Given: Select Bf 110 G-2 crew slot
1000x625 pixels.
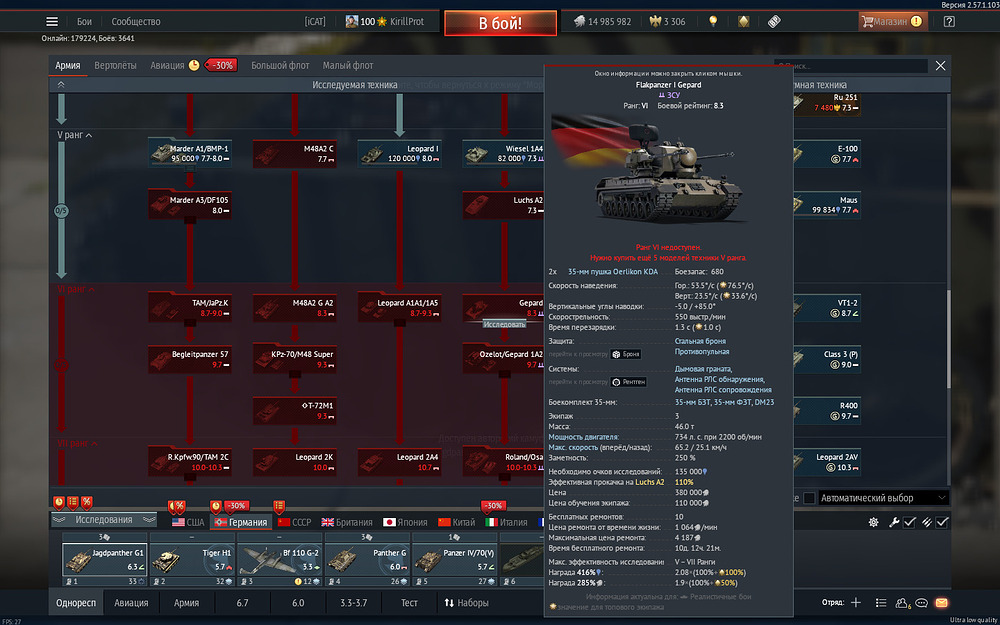Looking at the screenshot, I should 280,558.
